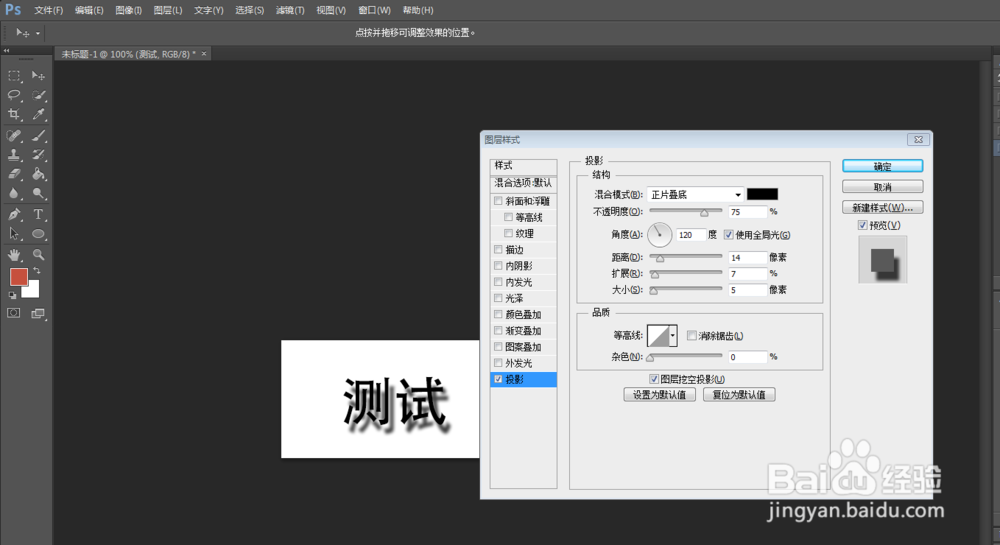Select the Zoom magnifier tool

38,255
